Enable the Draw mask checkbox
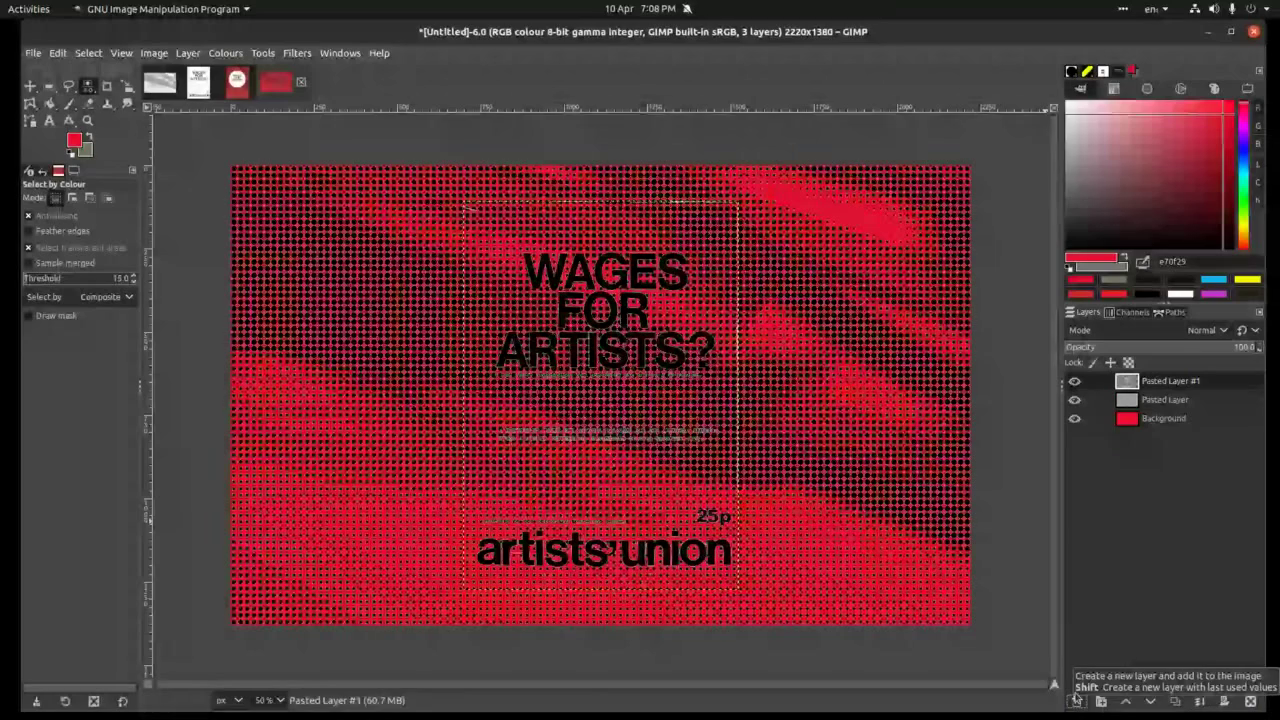Image resolution: width=1280 pixels, height=720 pixels. tap(28, 316)
